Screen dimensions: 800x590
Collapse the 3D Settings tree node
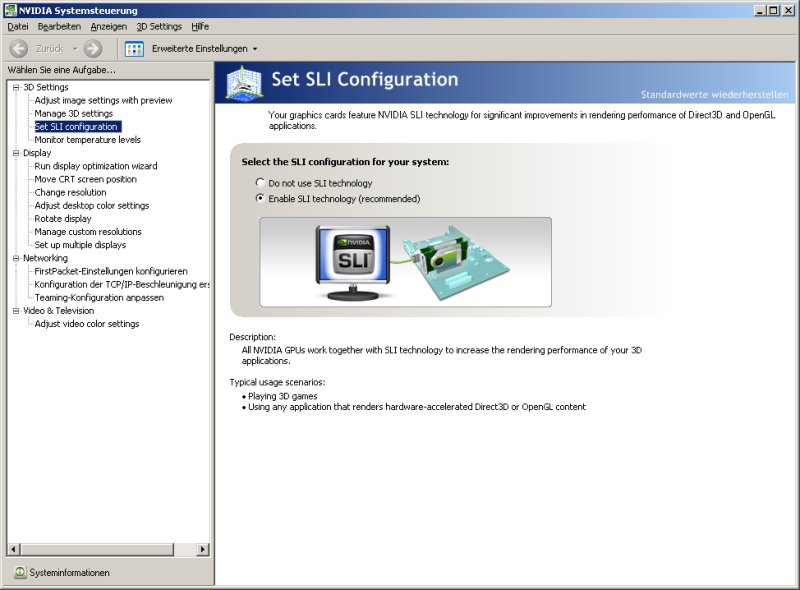pyautogui.click(x=16, y=87)
